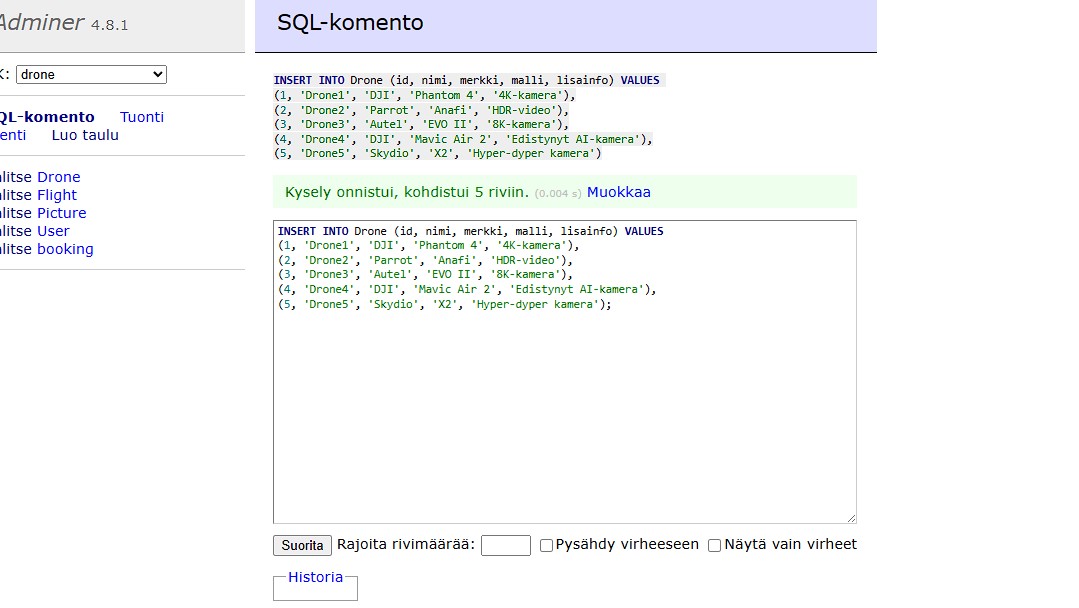Open the Drone table structure
This screenshot has height=608, width=1079.
[58, 177]
